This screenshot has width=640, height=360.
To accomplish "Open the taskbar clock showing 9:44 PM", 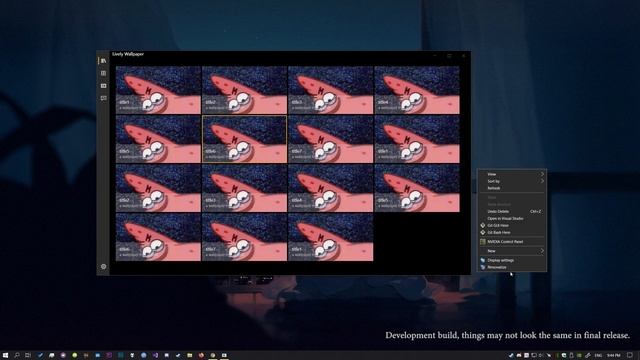I will click(613, 356).
